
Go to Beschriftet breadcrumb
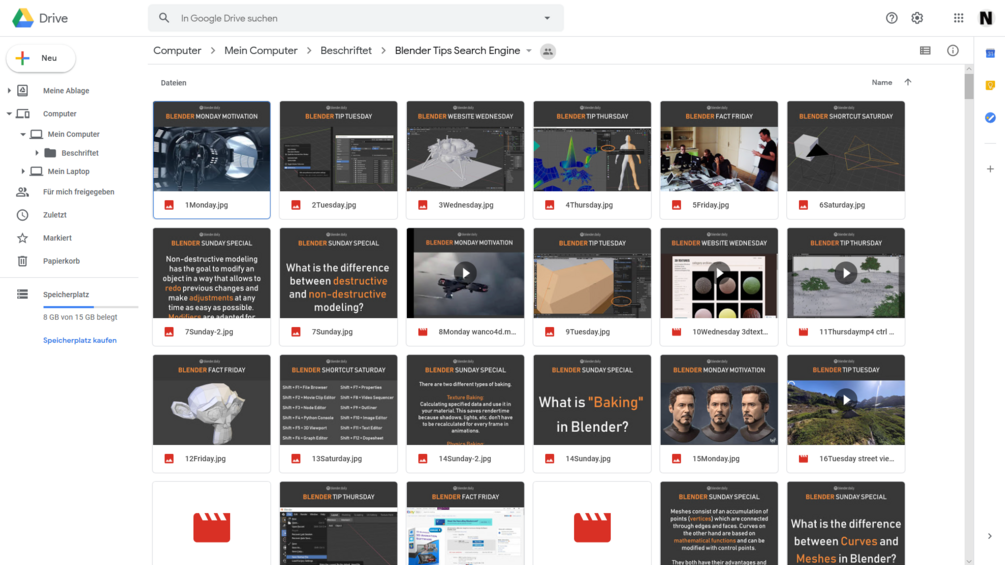pyautogui.click(x=345, y=51)
